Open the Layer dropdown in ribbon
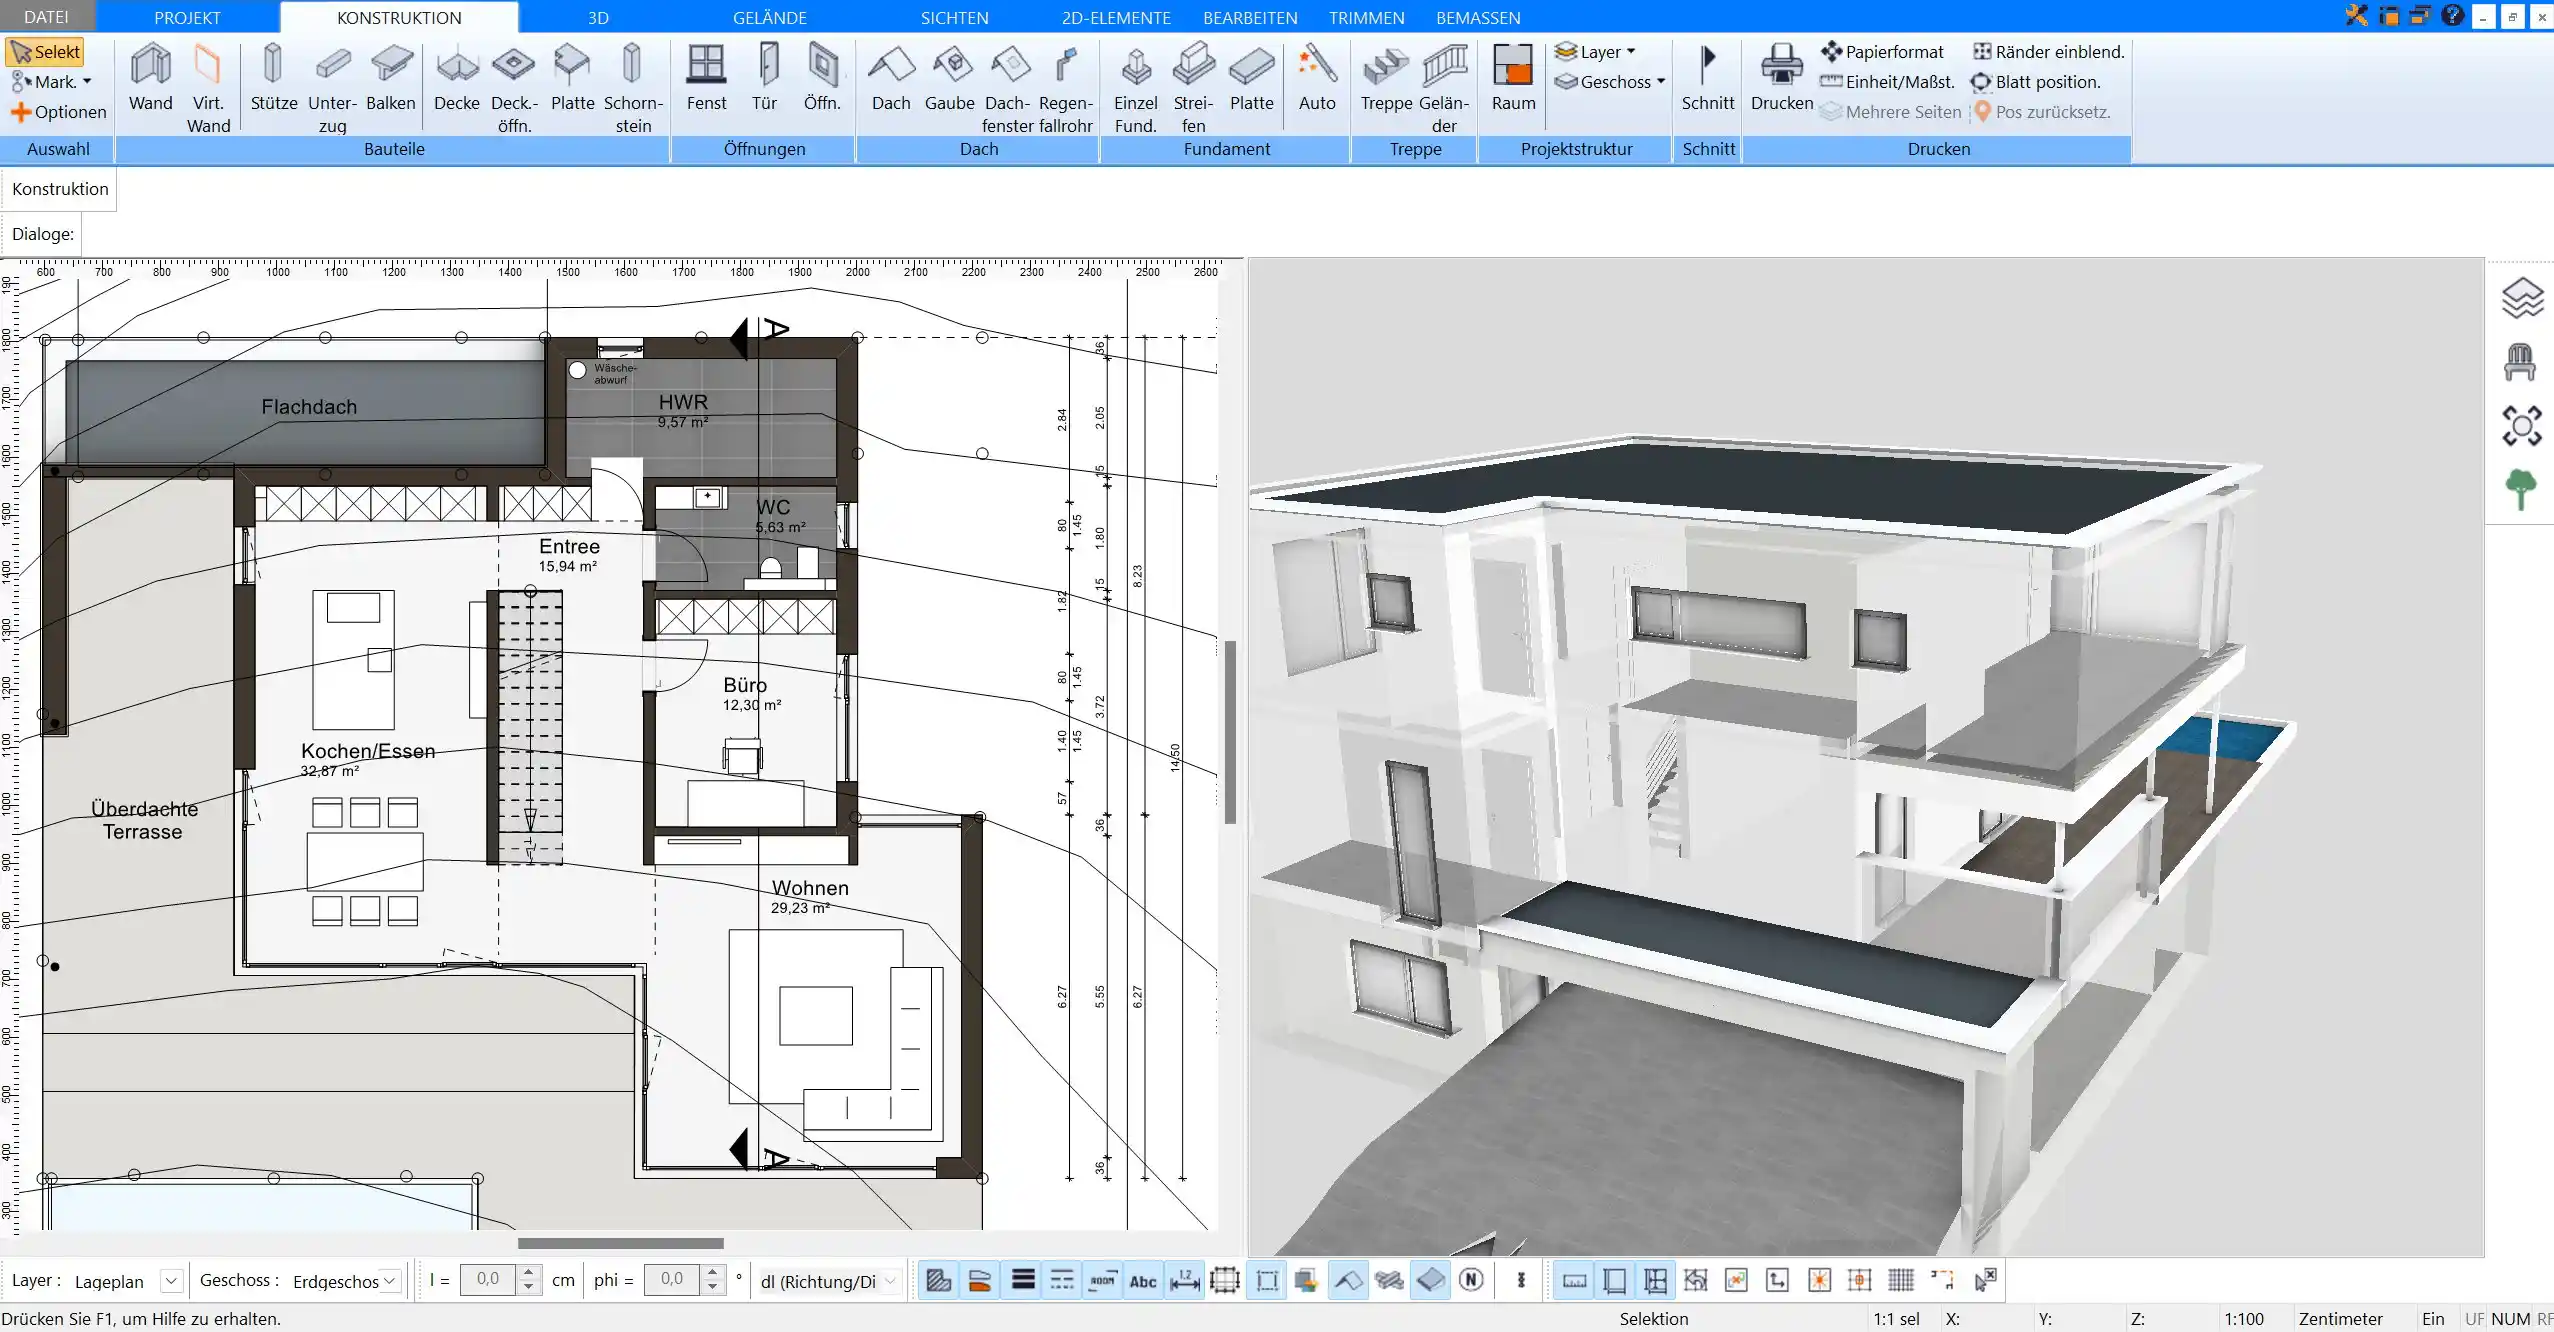2554x1332 pixels. click(x=1595, y=52)
